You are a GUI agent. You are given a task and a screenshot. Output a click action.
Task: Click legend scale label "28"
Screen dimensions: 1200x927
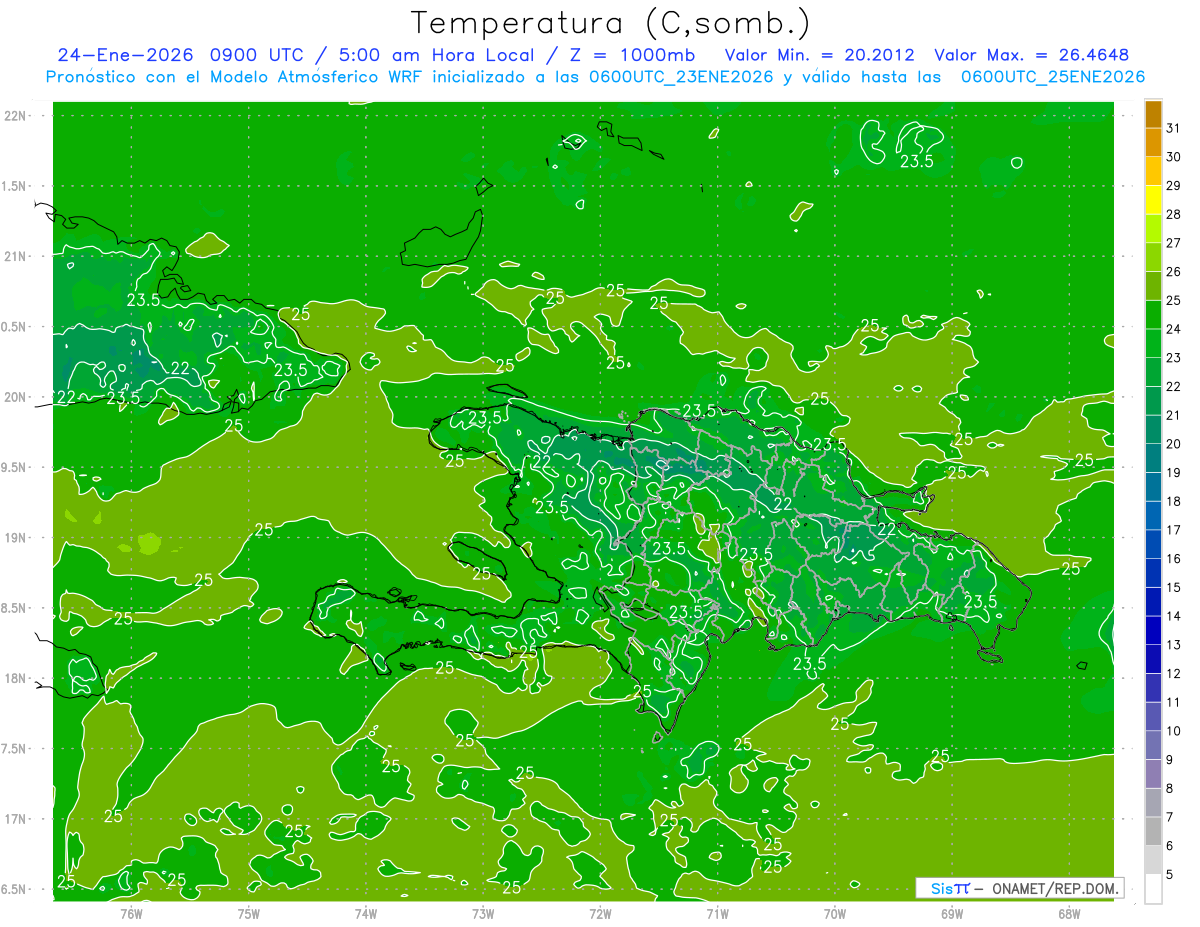coord(1174,214)
